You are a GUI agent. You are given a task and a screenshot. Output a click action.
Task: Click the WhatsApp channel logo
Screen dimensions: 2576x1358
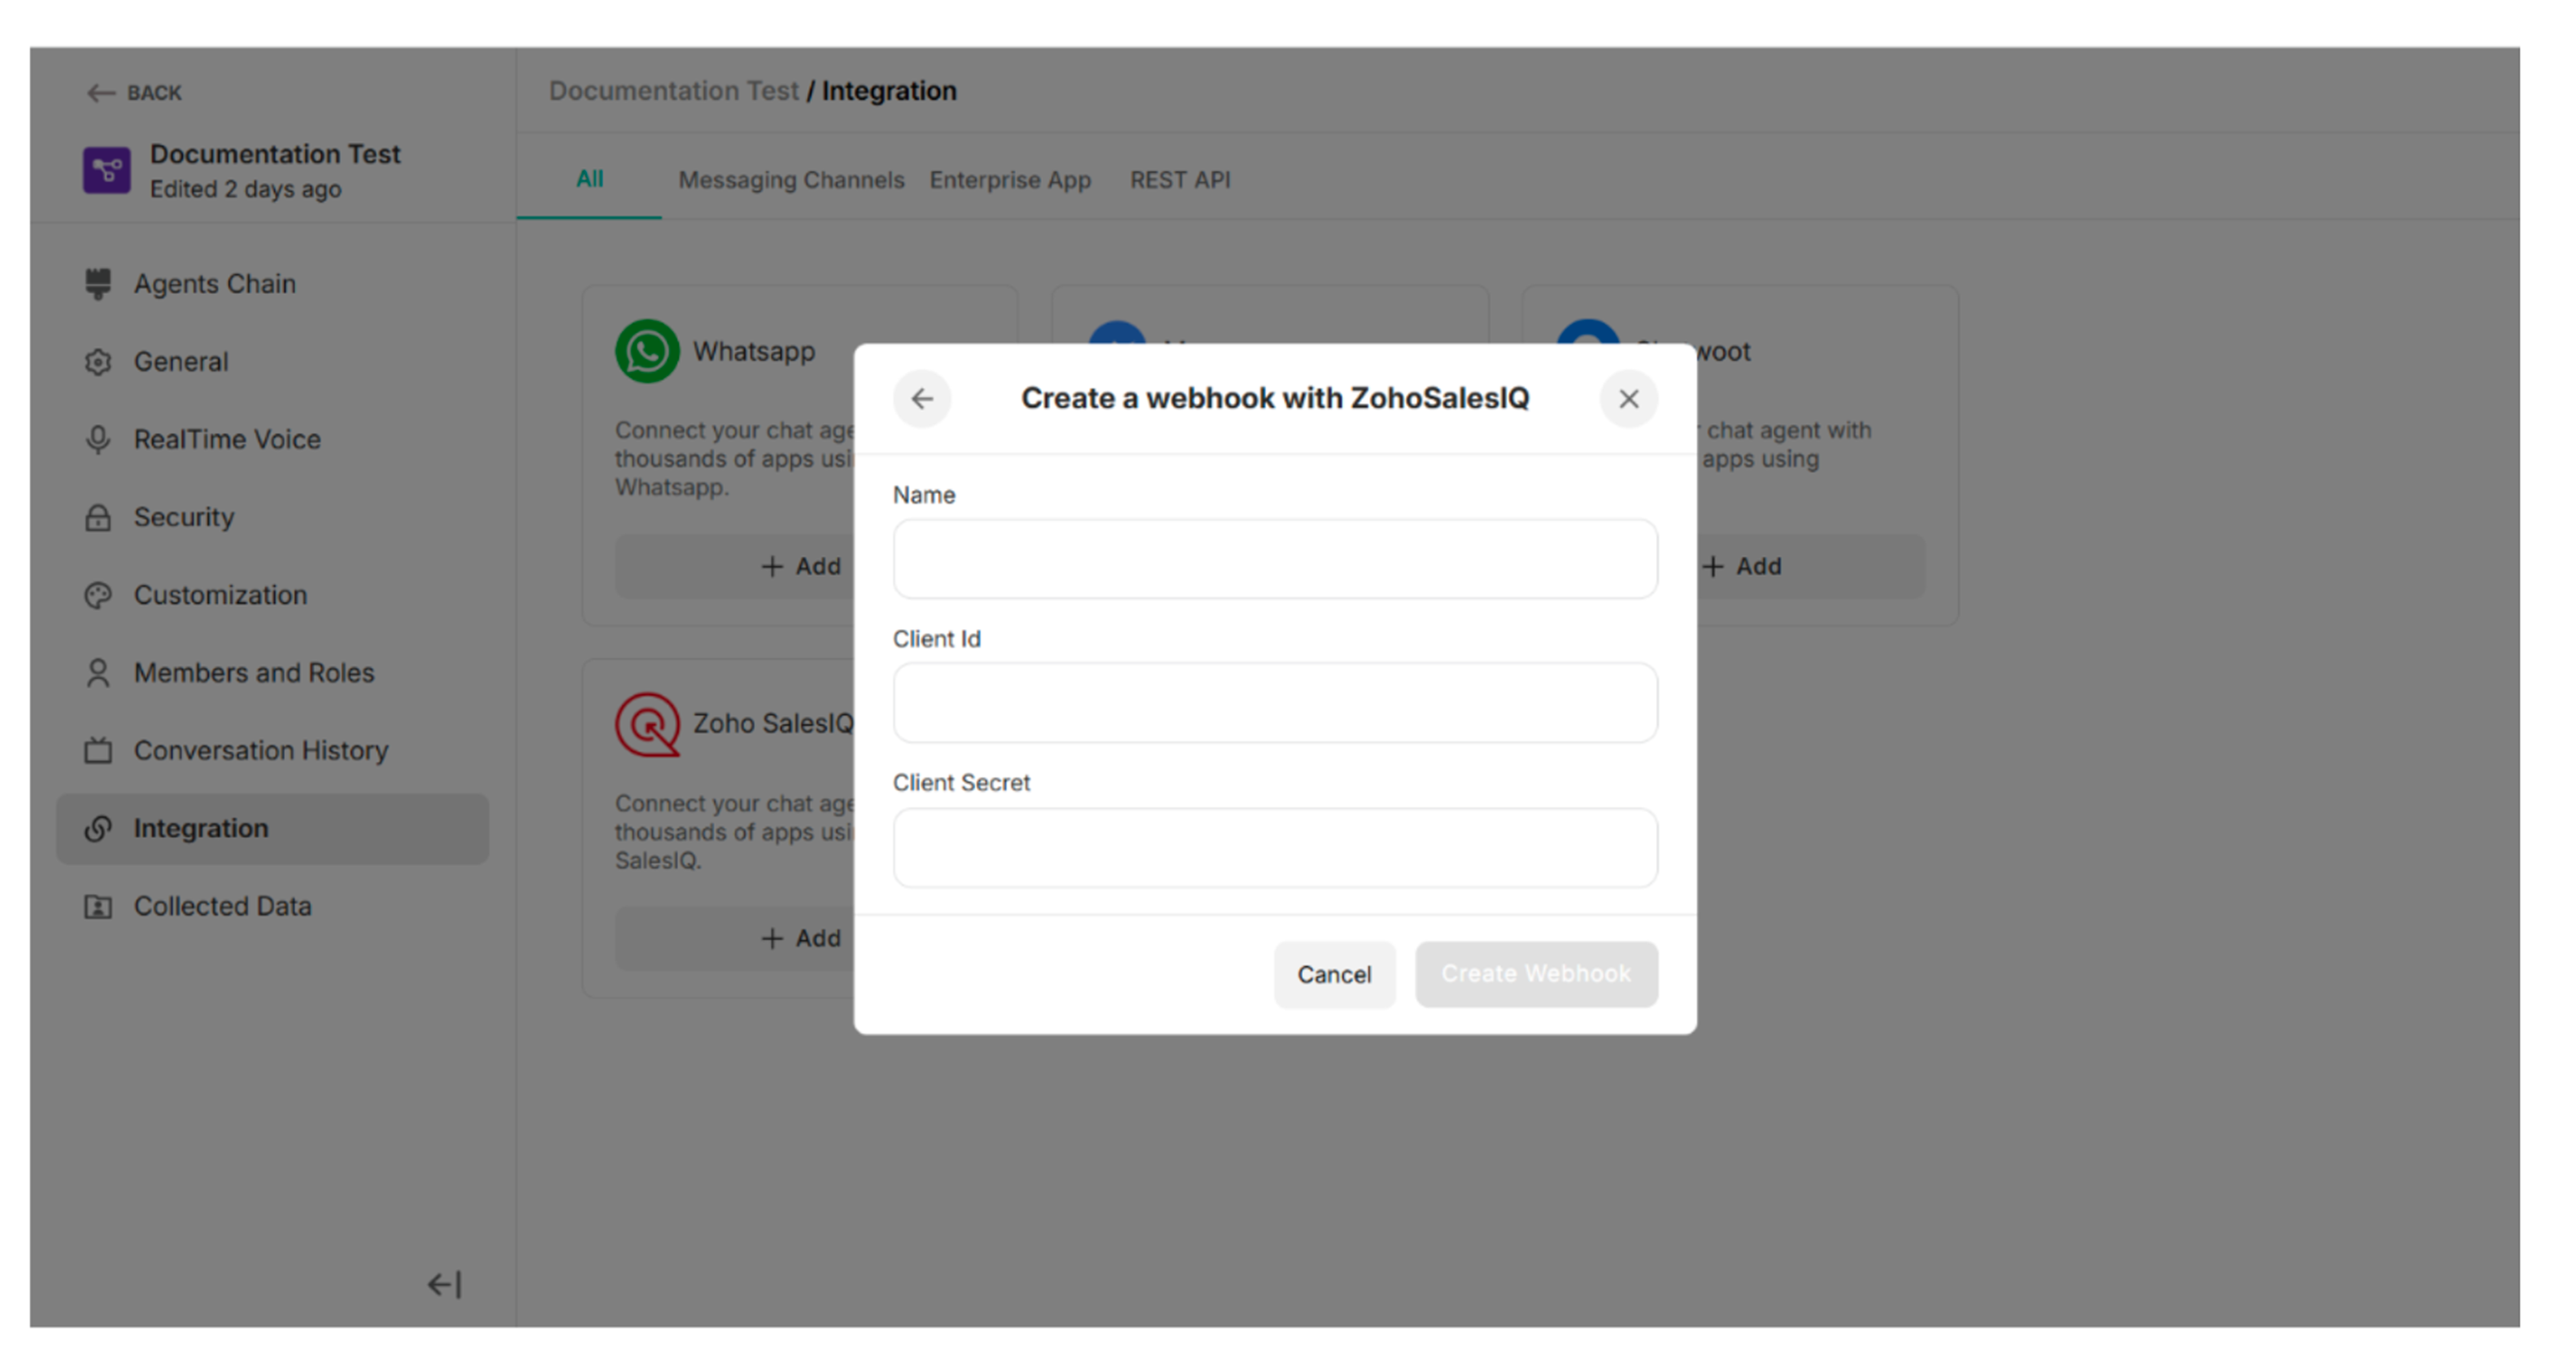pyautogui.click(x=647, y=351)
